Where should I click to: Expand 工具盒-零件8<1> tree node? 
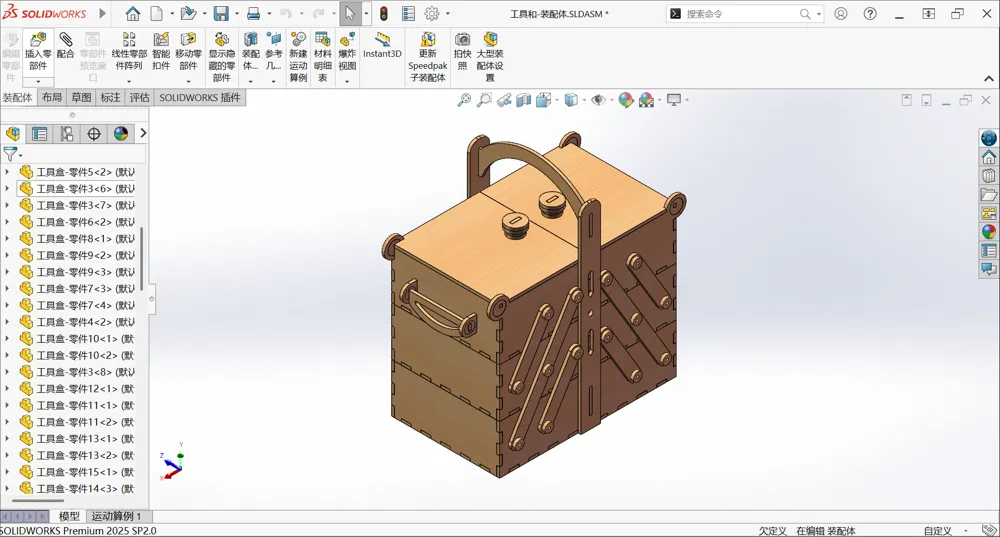coord(7,239)
